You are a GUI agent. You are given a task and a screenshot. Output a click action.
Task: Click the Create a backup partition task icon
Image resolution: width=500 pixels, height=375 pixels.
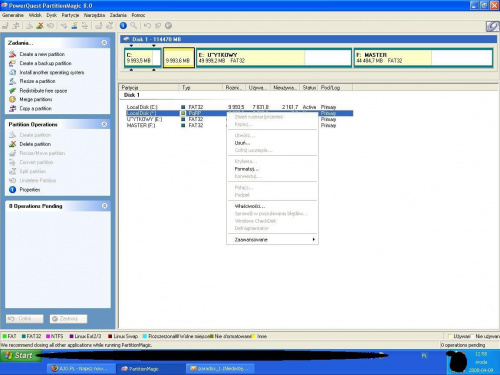click(x=12, y=63)
